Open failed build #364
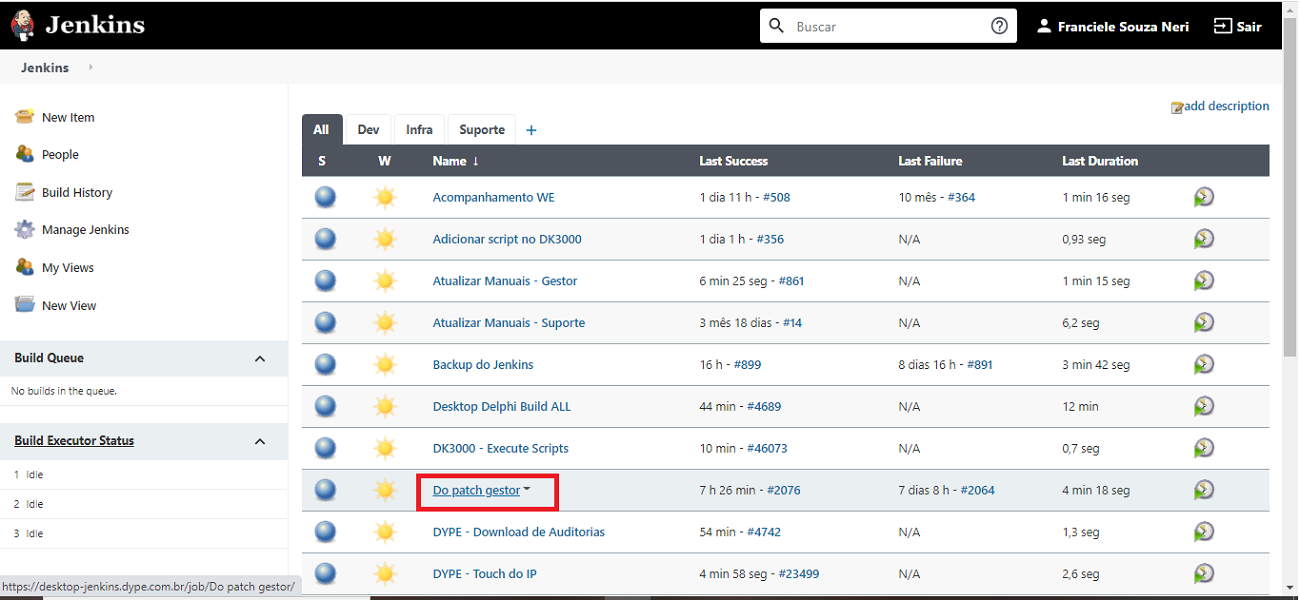The image size is (1300, 600). (961, 197)
